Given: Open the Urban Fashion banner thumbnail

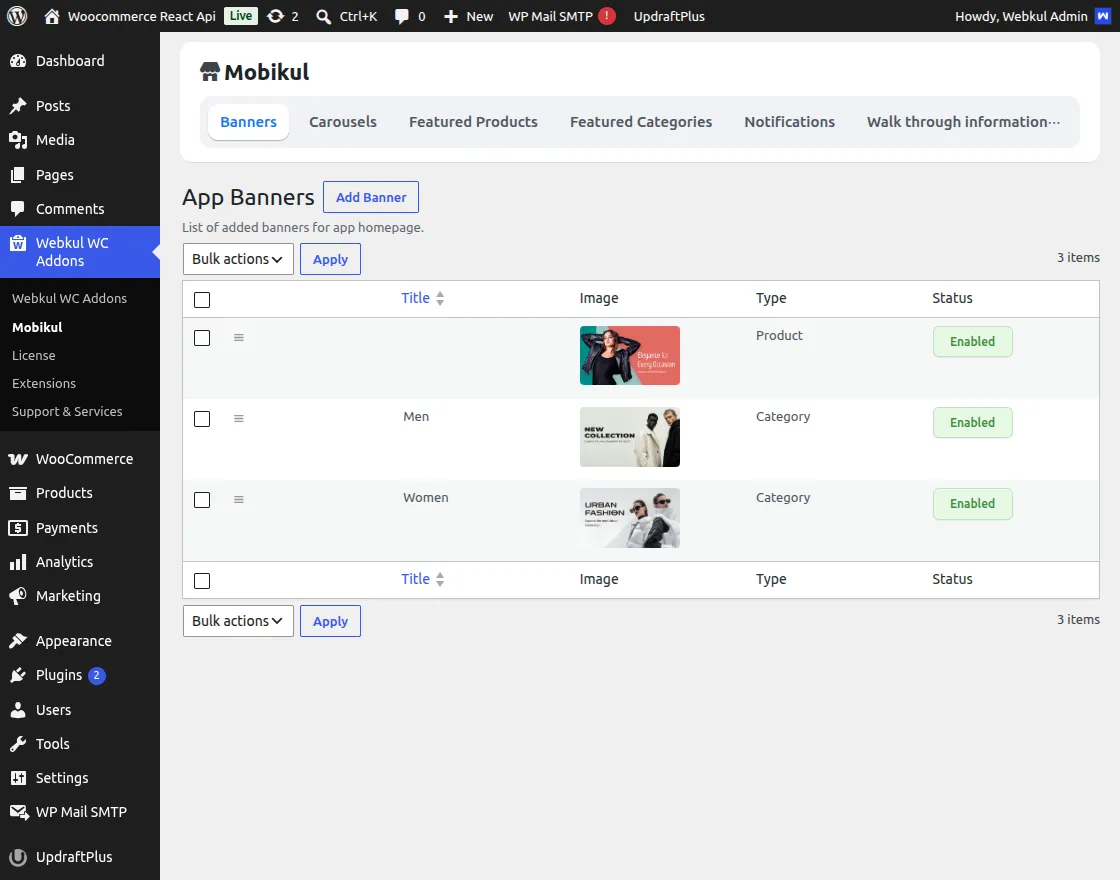Looking at the screenshot, I should click(x=629, y=518).
